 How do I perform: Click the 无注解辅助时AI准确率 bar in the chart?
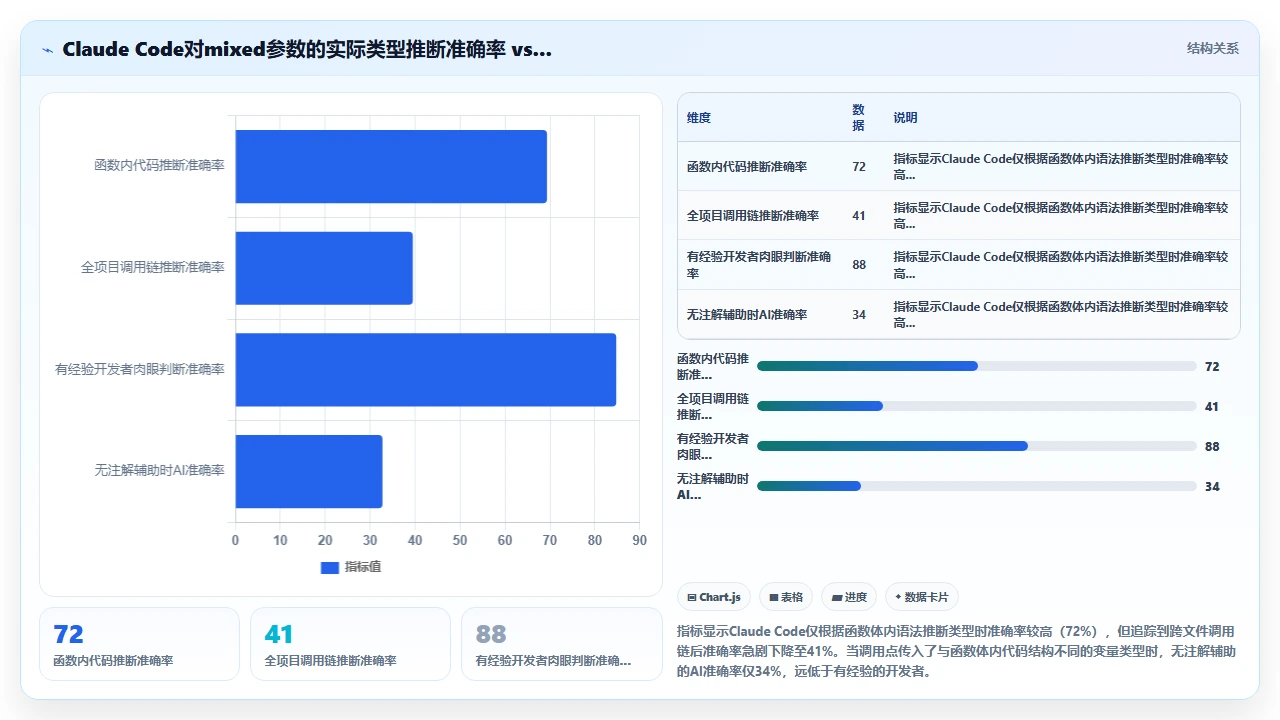(x=309, y=471)
